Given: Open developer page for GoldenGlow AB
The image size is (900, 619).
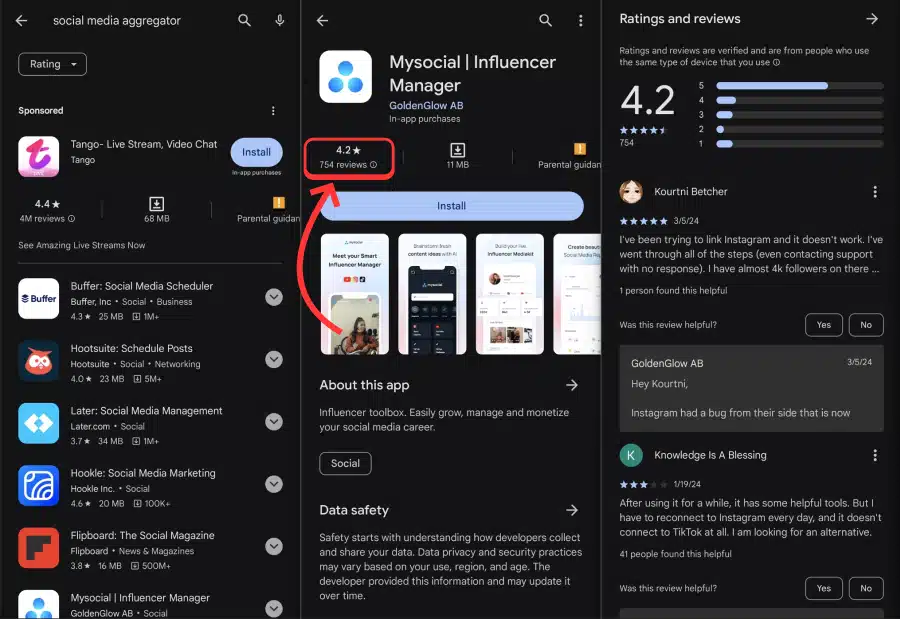Looking at the screenshot, I should [x=426, y=105].
